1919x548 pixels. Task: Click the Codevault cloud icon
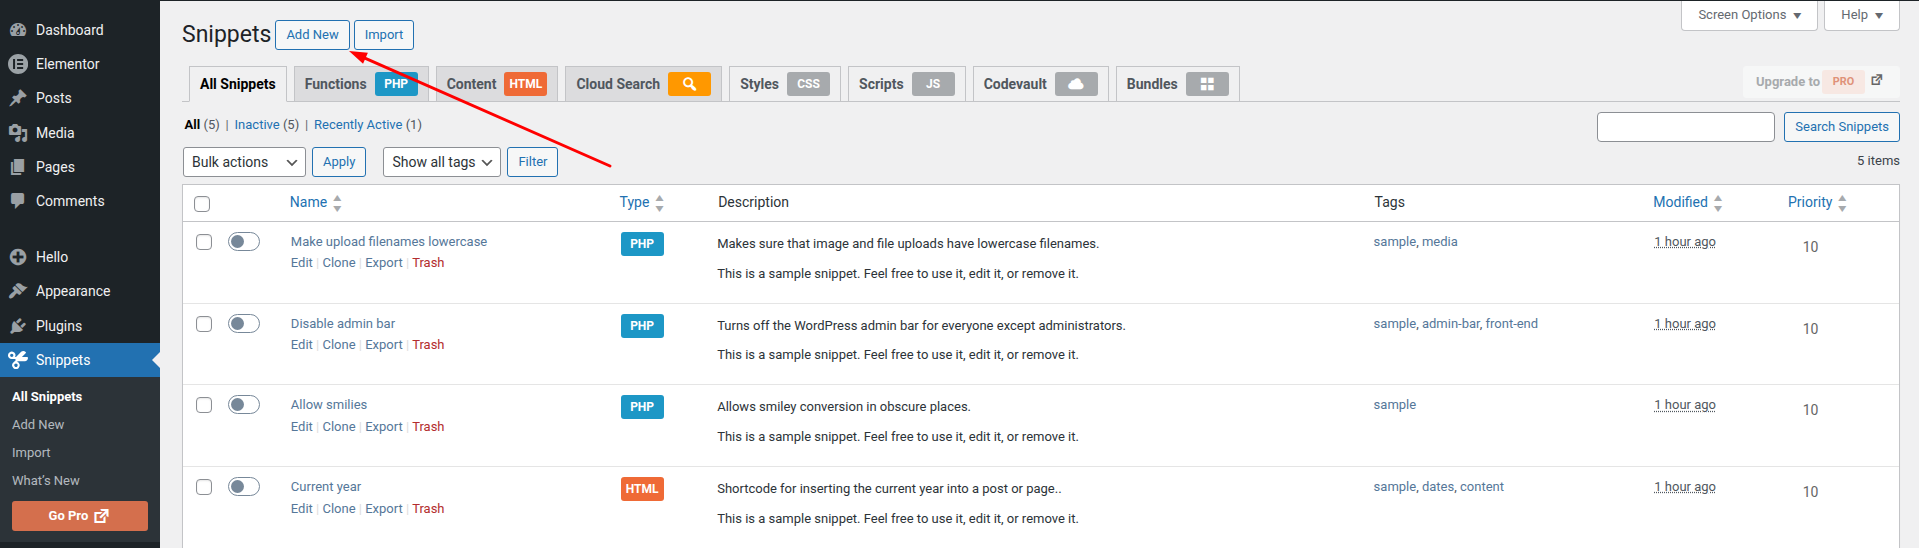coord(1076,84)
